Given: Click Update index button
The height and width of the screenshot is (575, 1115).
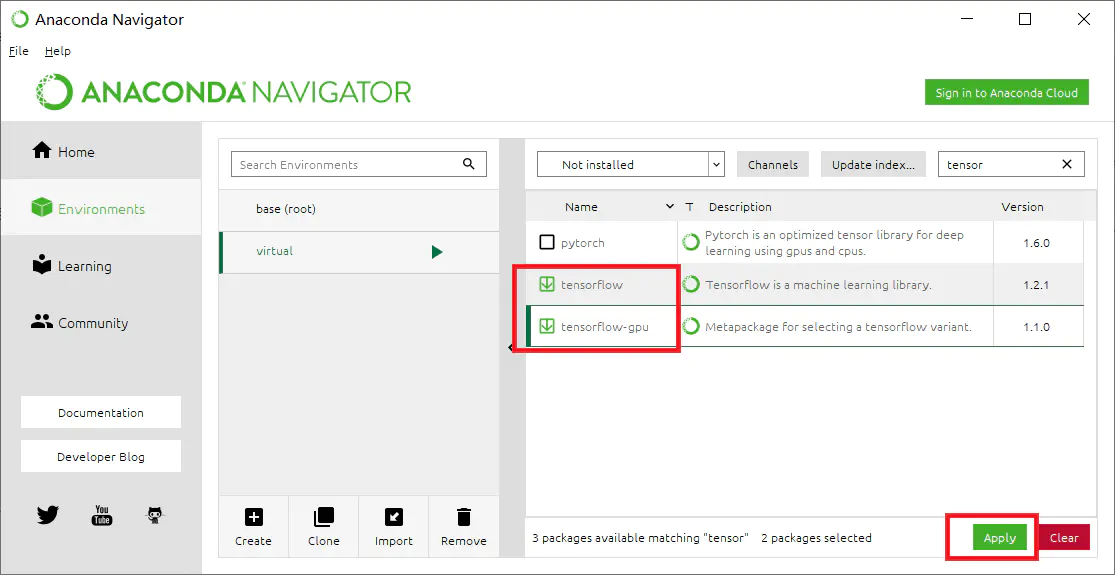Looking at the screenshot, I should (x=873, y=164).
